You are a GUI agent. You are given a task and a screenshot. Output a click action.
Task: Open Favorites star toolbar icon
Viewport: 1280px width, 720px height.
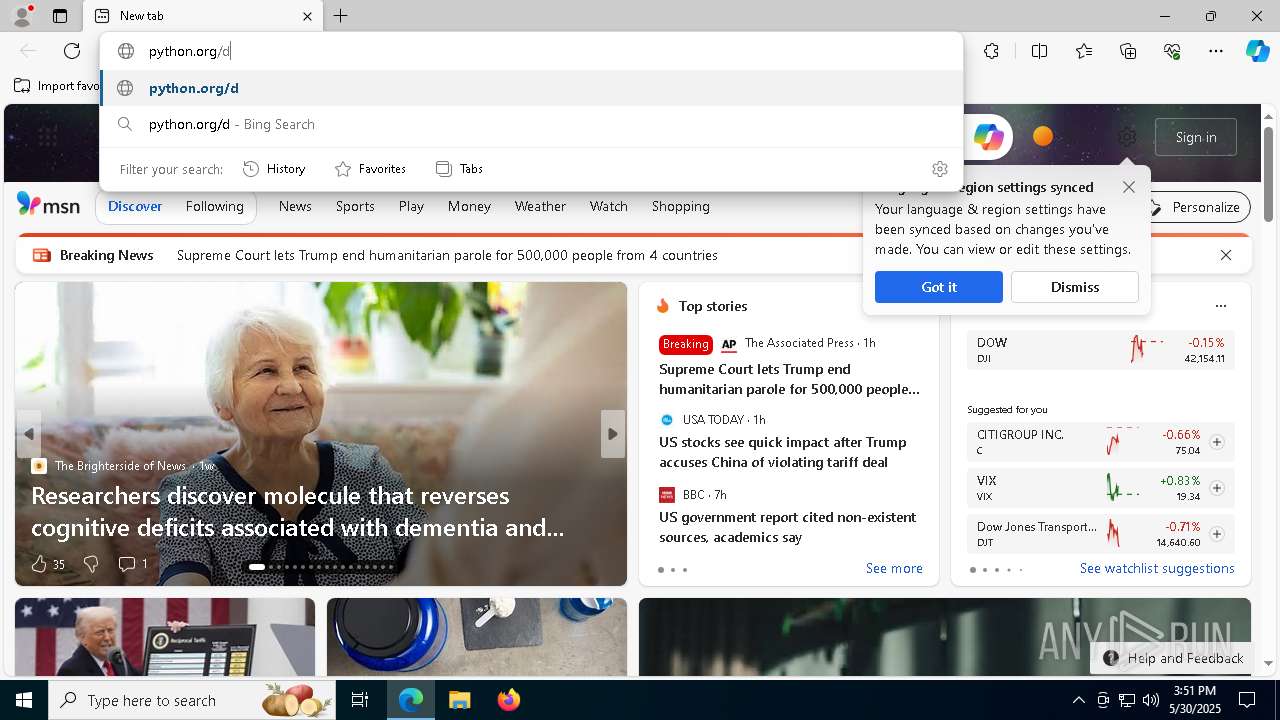pos(1084,51)
